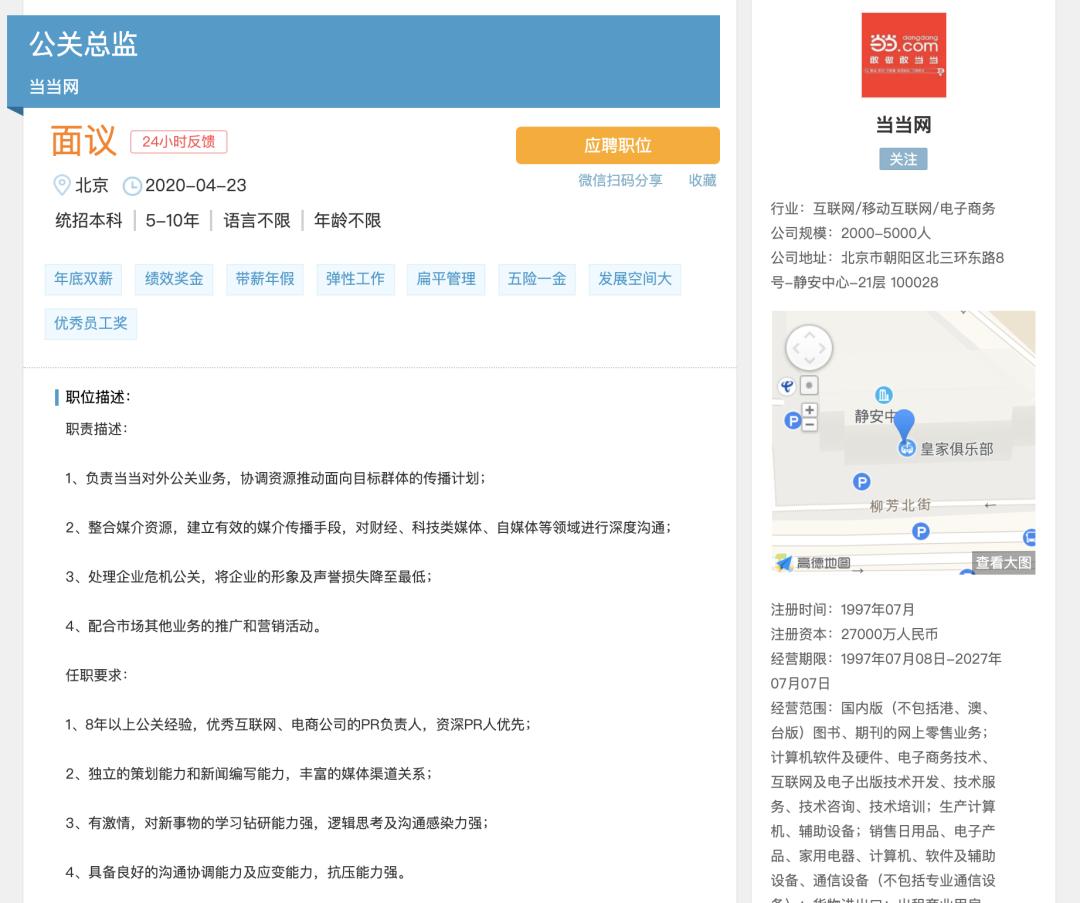Click the blue location pin on the map
Screen dimensions: 1080x903
click(x=903, y=427)
